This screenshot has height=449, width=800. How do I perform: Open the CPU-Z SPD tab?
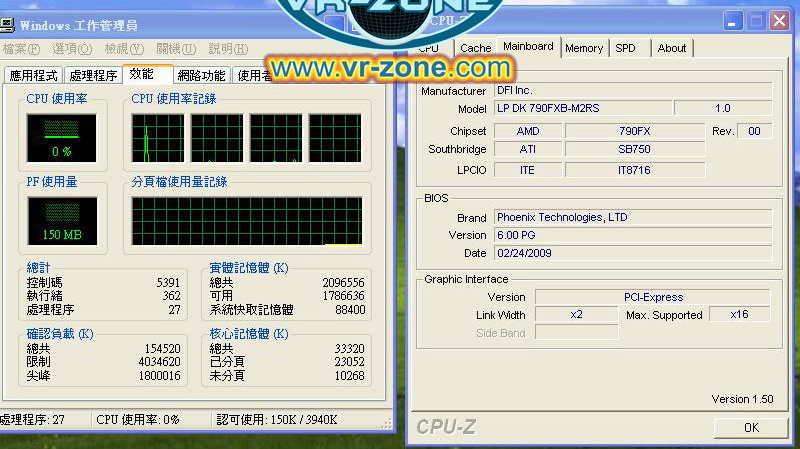pyautogui.click(x=626, y=48)
